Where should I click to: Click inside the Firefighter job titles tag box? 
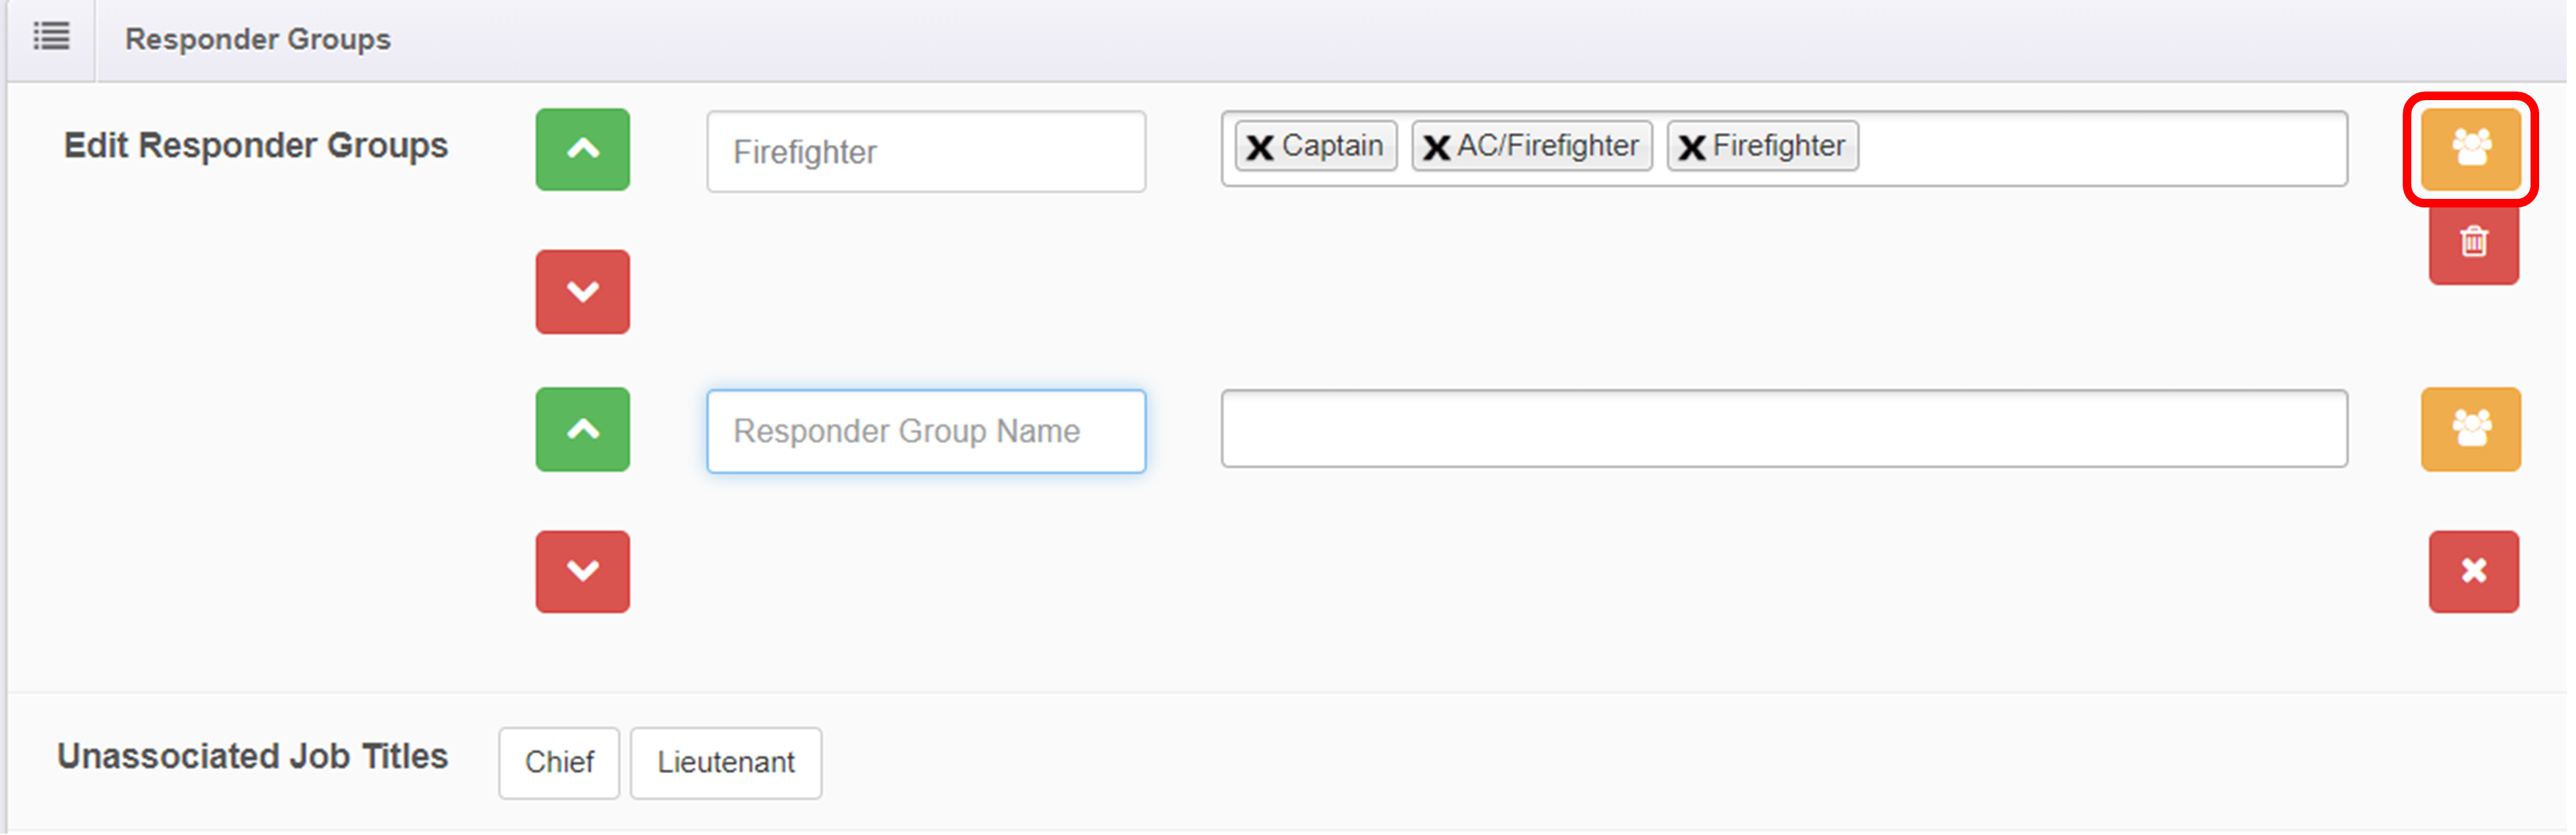[2100, 148]
